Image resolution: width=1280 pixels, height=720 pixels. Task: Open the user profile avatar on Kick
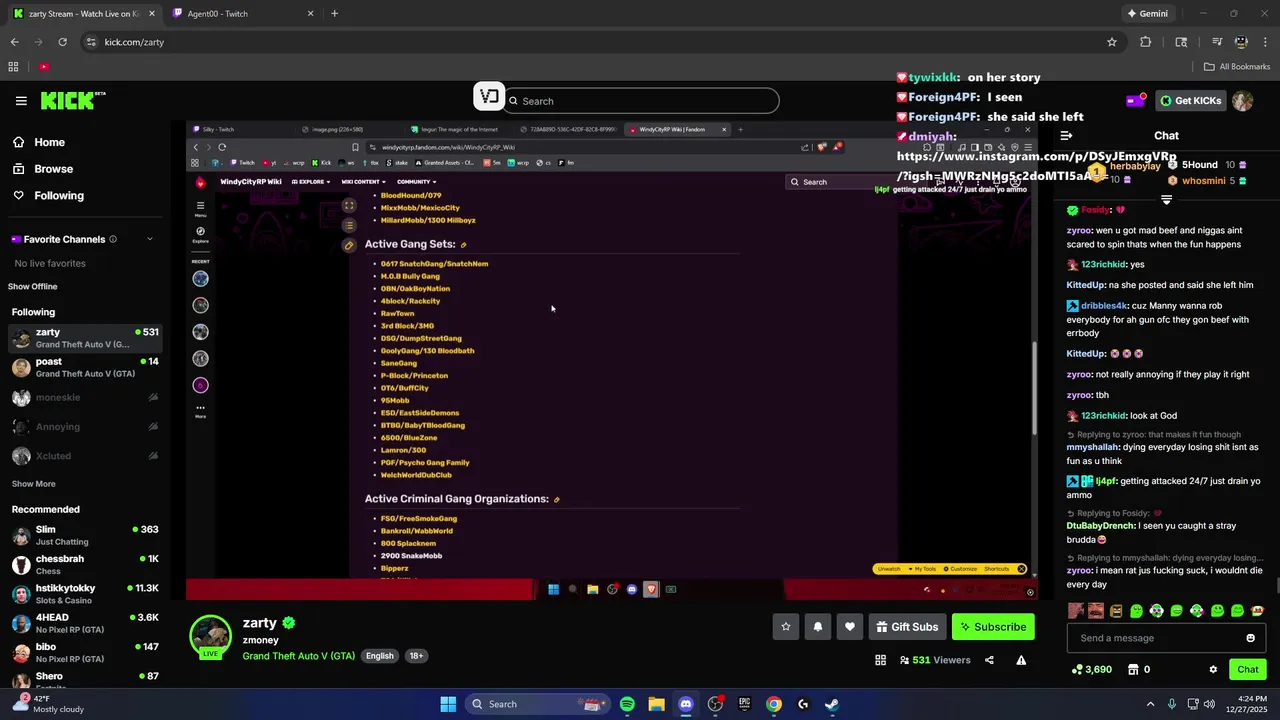point(1242,101)
